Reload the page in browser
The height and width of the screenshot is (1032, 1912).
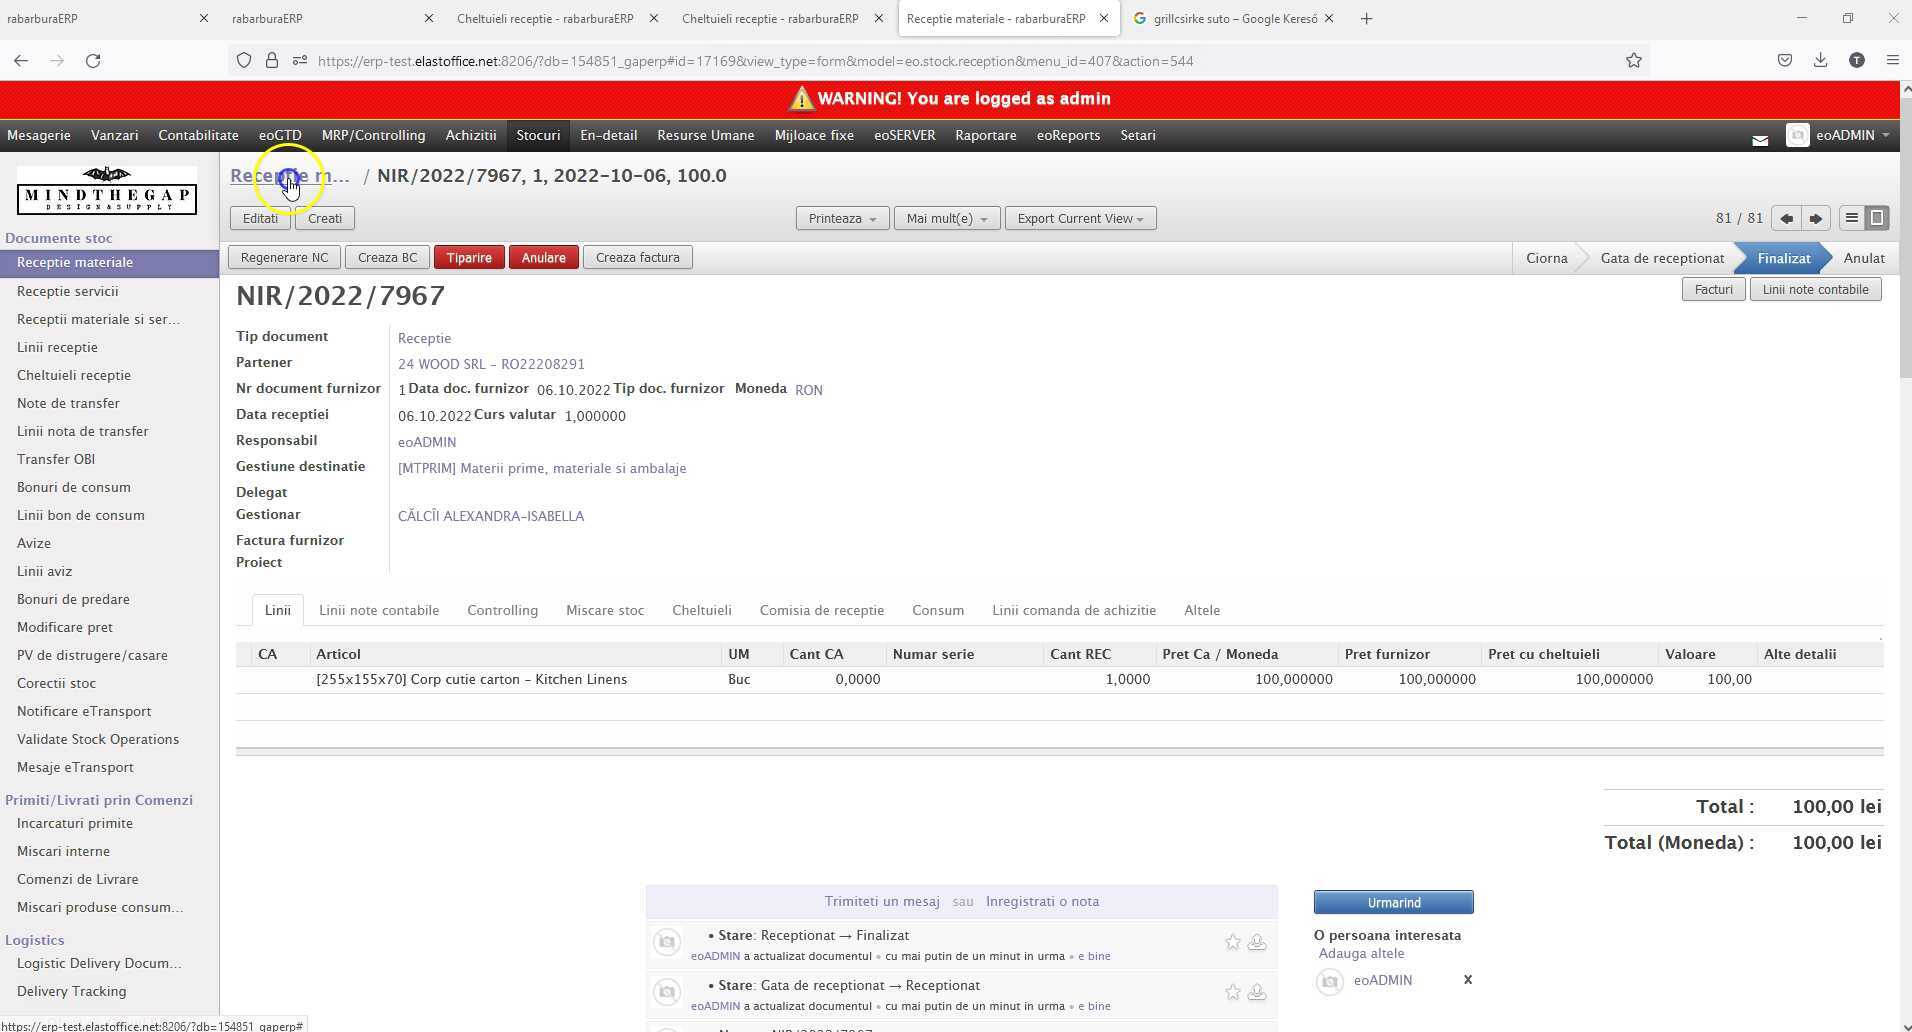[93, 61]
